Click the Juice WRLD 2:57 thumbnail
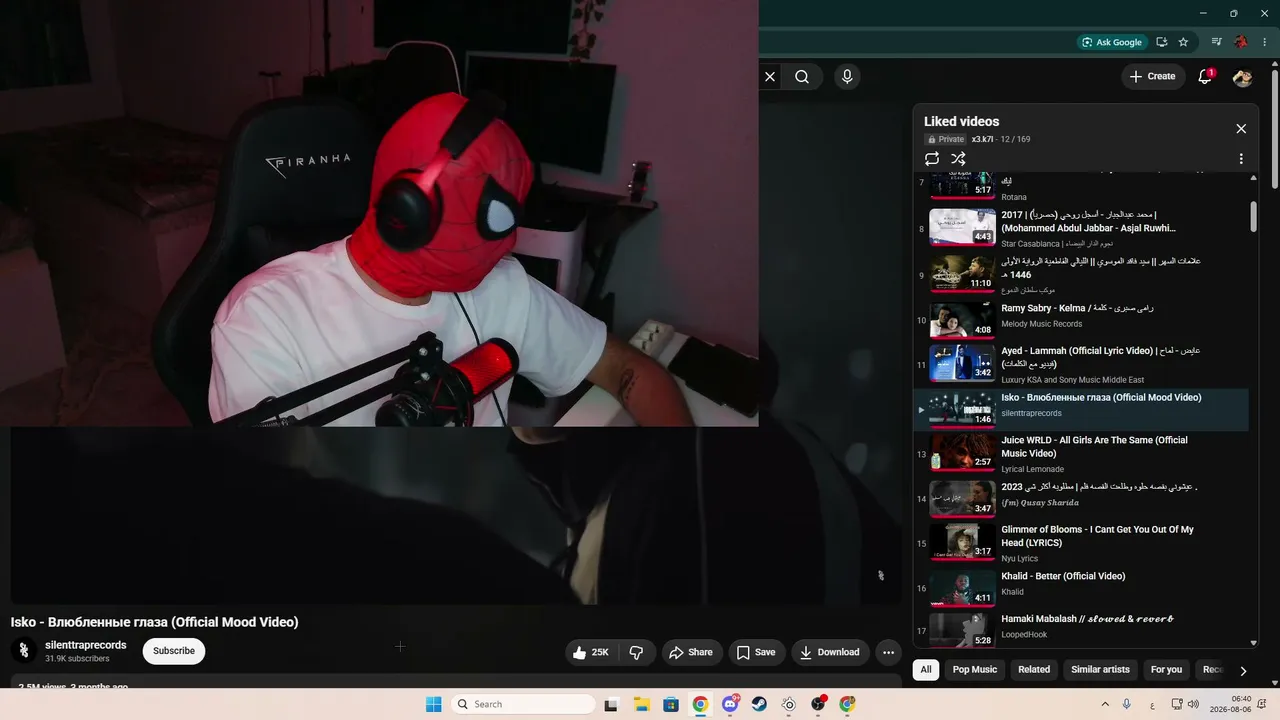Viewport: 1280px width, 720px height. tap(963, 451)
